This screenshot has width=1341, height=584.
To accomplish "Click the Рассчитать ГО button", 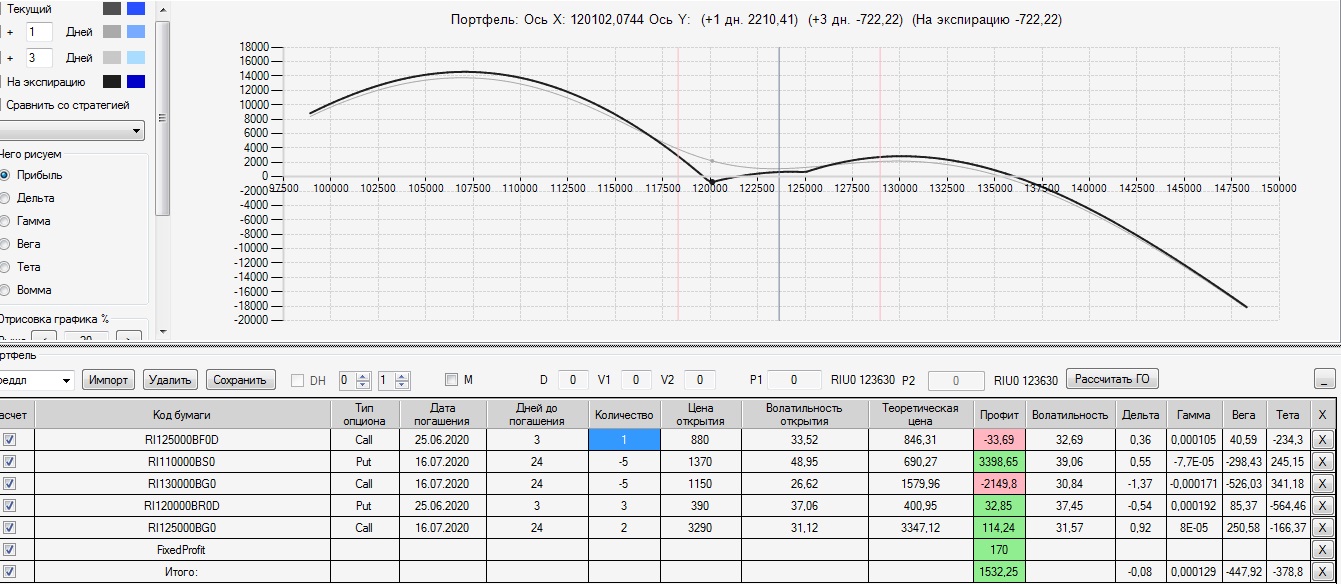I will tap(1113, 379).
